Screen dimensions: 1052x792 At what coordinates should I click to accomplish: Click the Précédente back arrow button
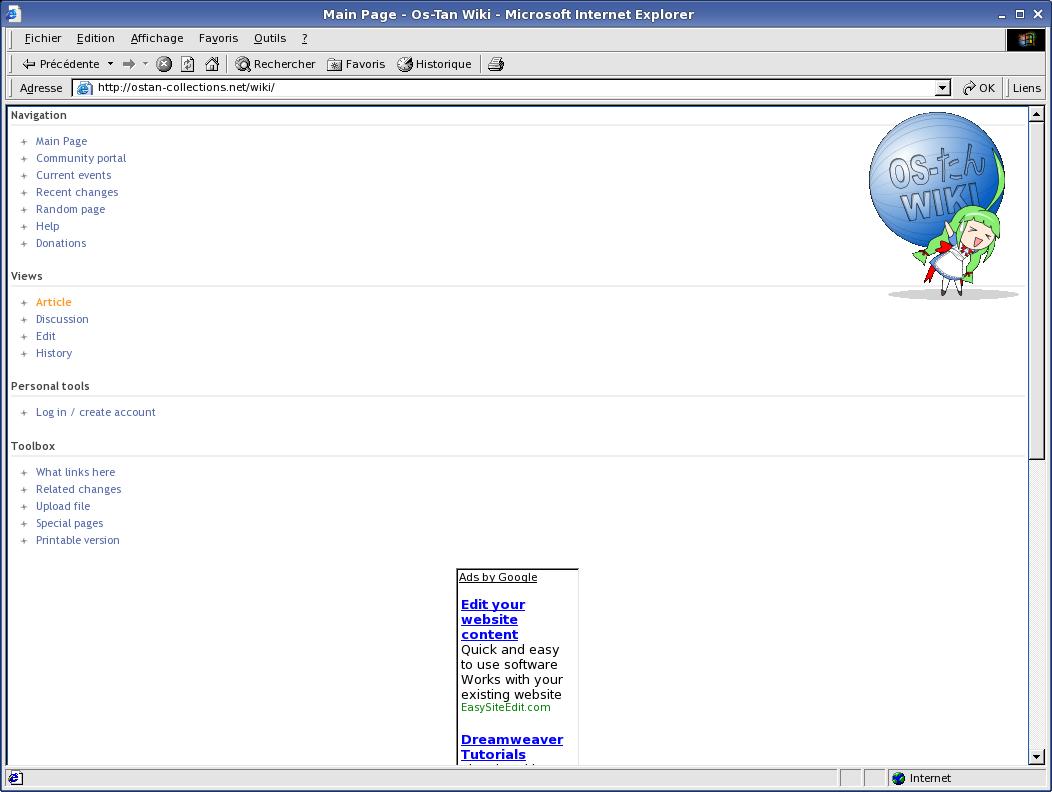[x=60, y=64]
